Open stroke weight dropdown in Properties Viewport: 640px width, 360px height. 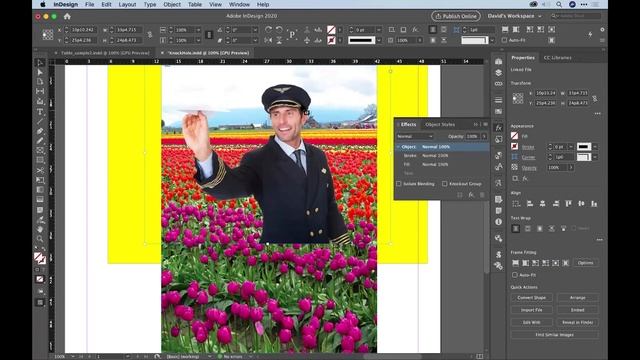point(571,147)
